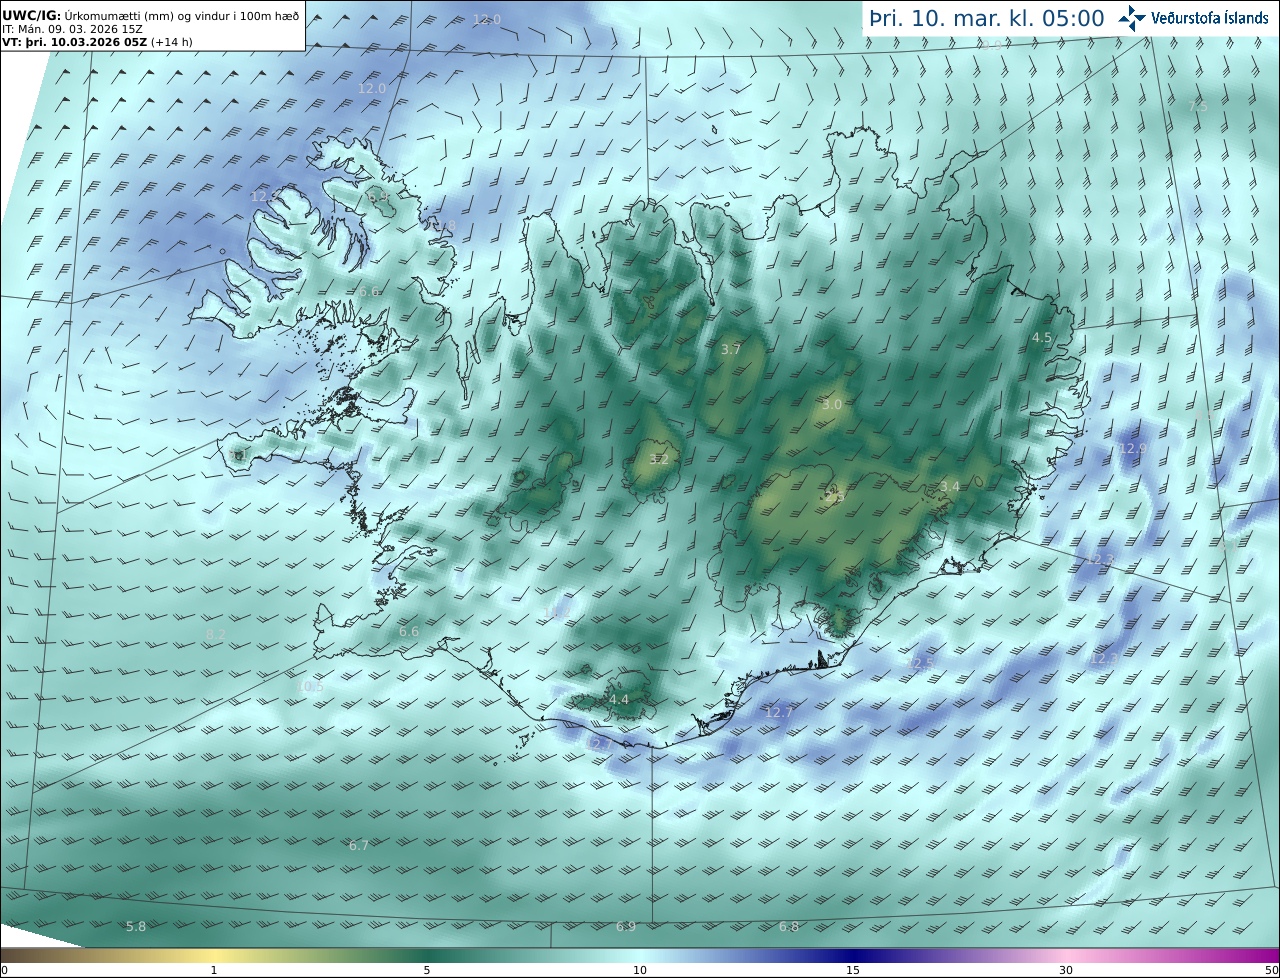Click the 3.4 value label on the map
Viewport: 1280px width, 978px height.
(950, 487)
